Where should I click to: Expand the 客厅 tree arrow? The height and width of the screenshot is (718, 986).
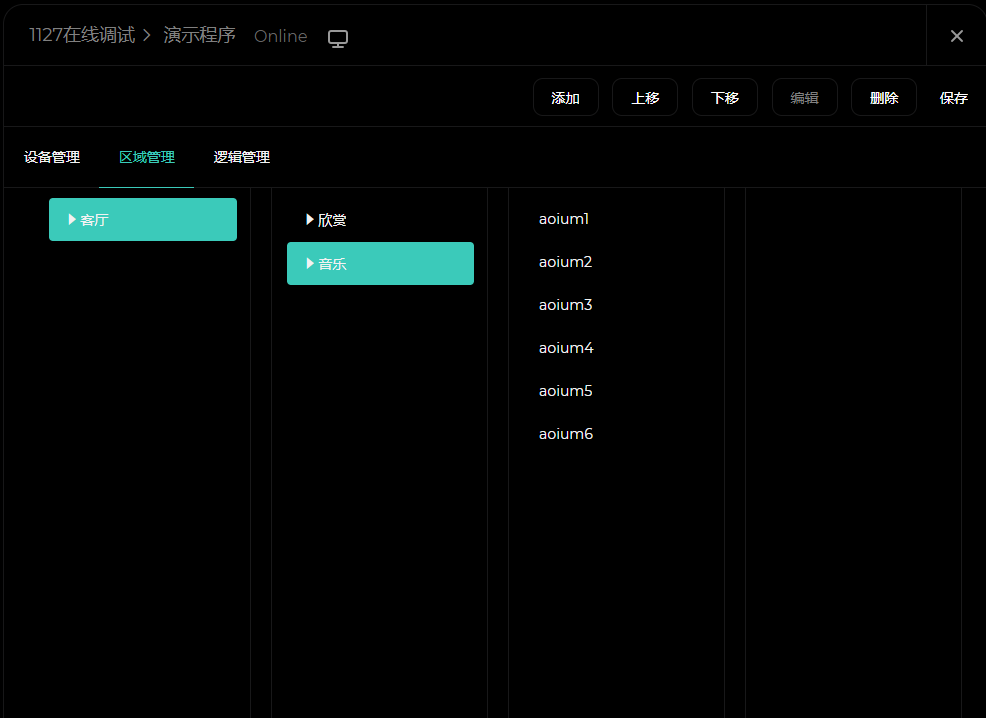72,219
